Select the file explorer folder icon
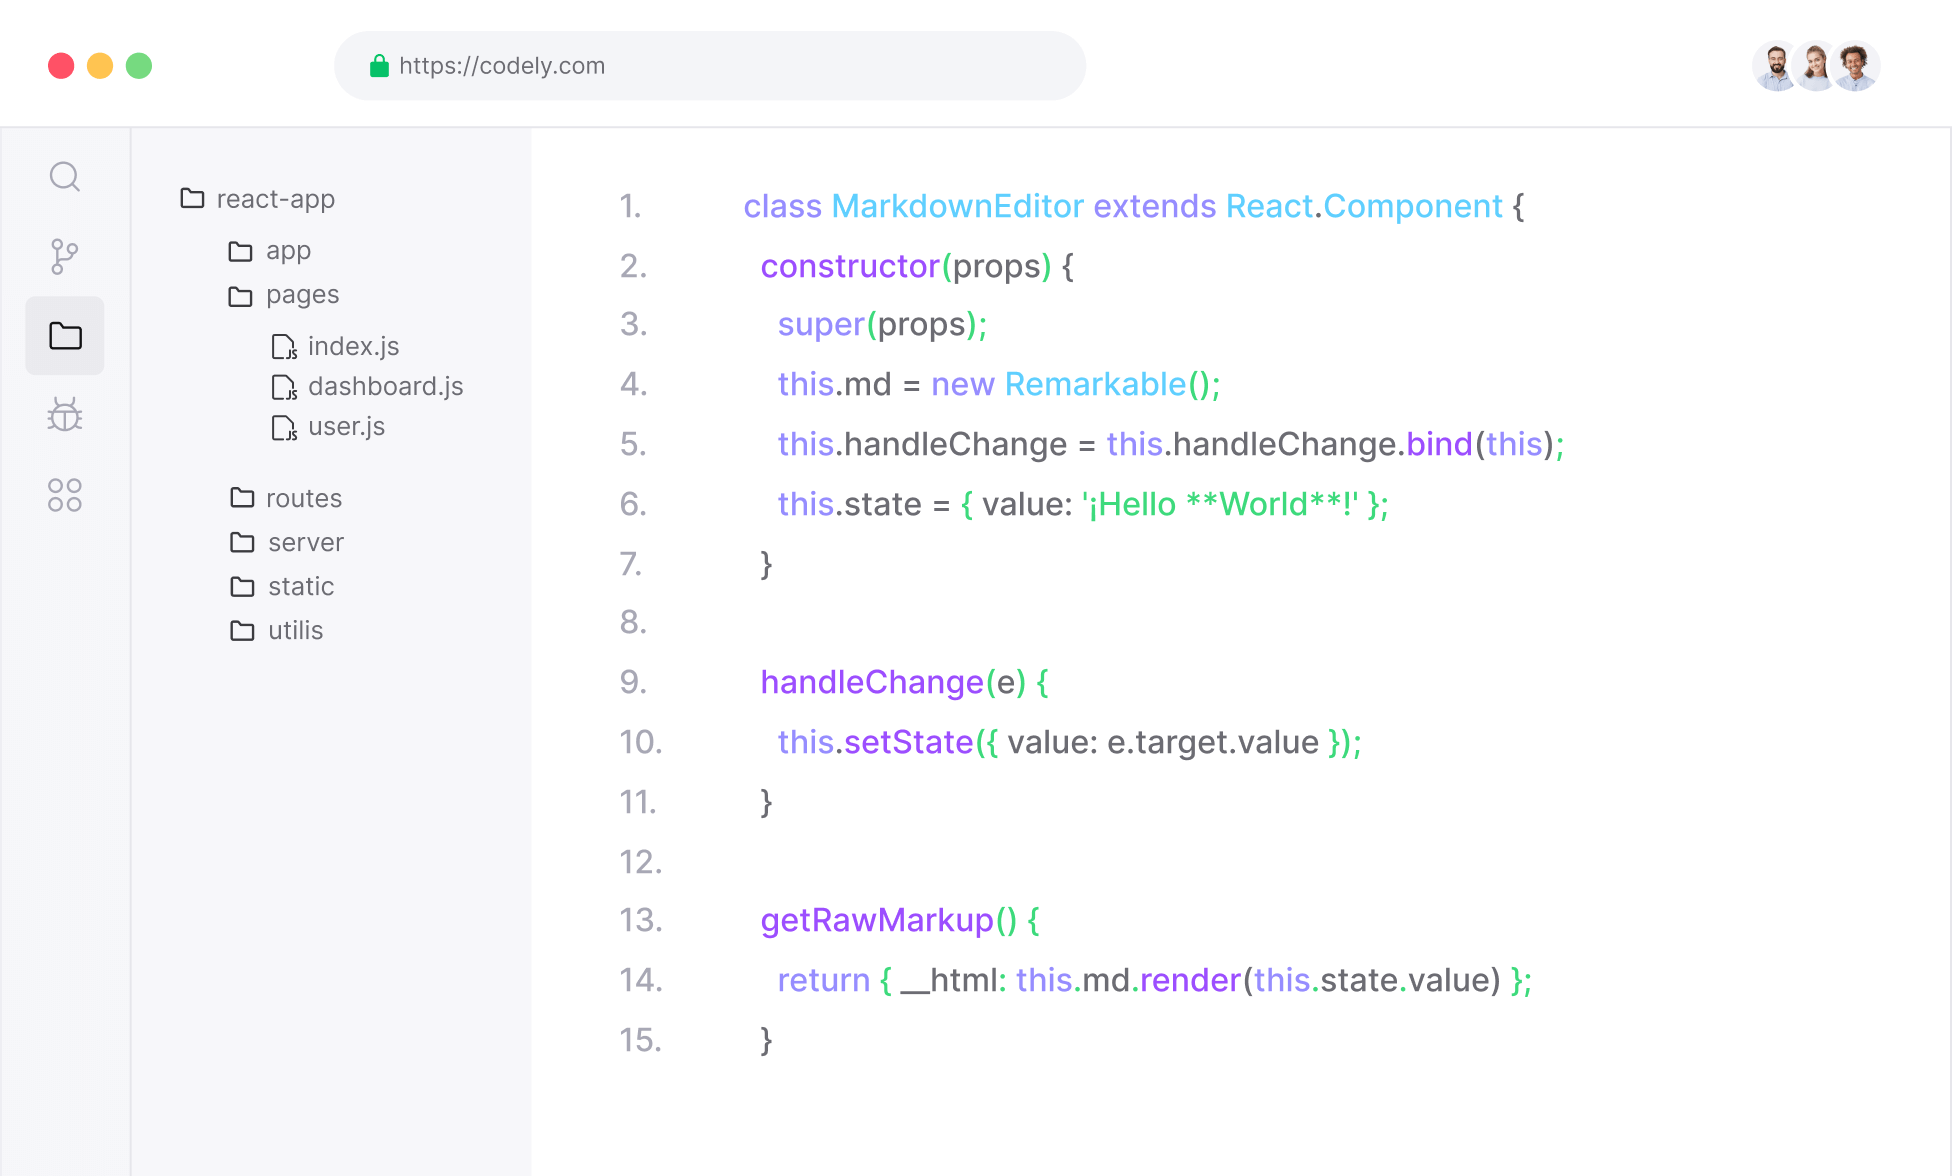The height and width of the screenshot is (1176, 1952). point(65,336)
